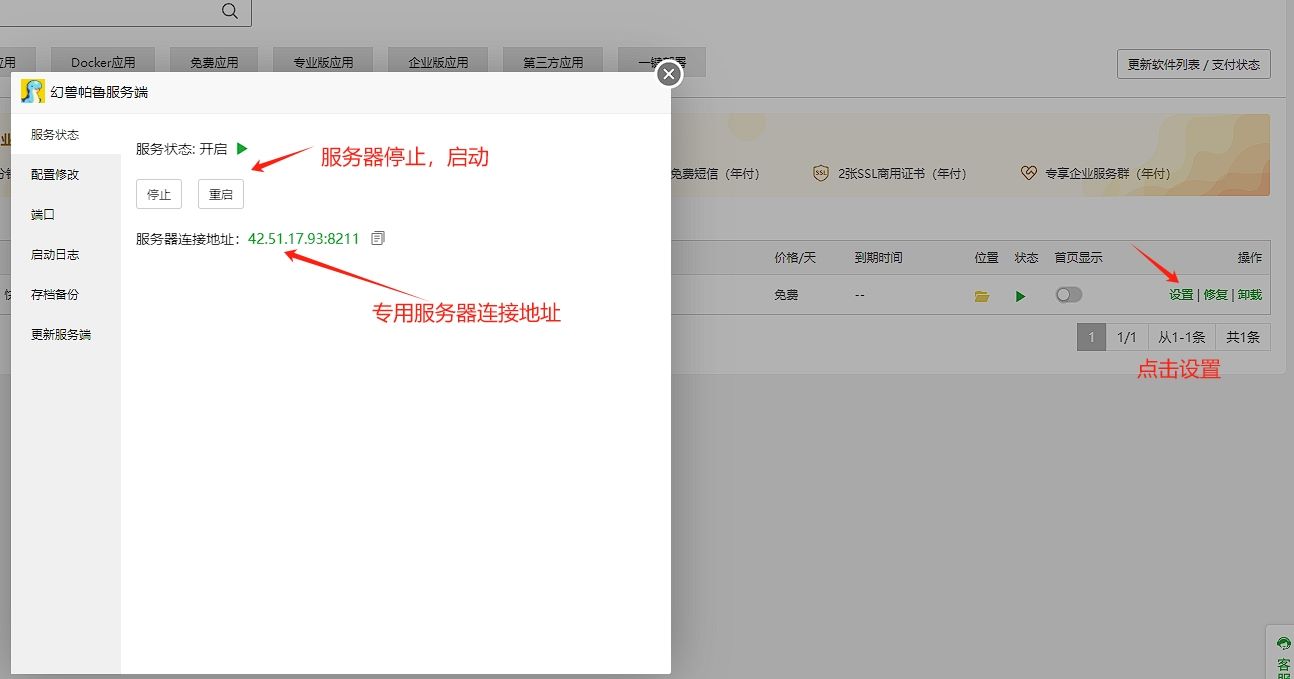Select the 企业版应用 category tab
Image resolution: width=1294 pixels, height=679 pixels.
tap(438, 62)
